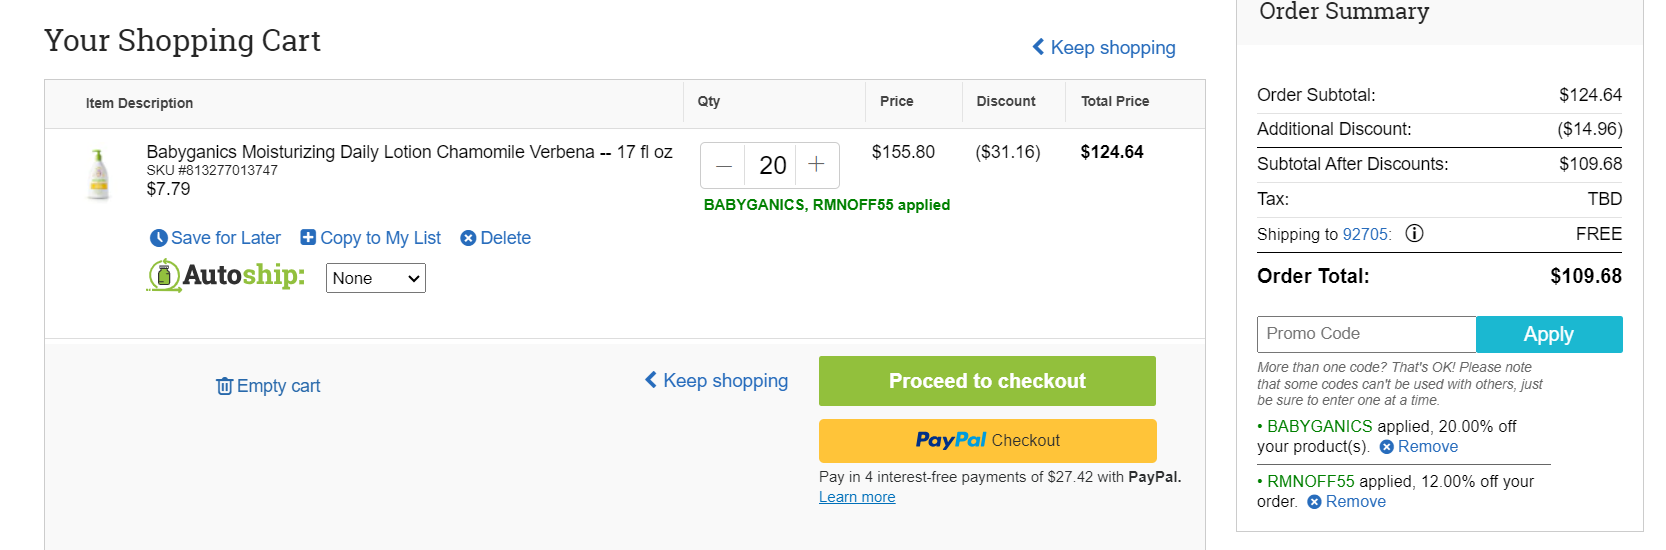Click the Copy to My List plus icon
The height and width of the screenshot is (550, 1666).
[308, 237]
